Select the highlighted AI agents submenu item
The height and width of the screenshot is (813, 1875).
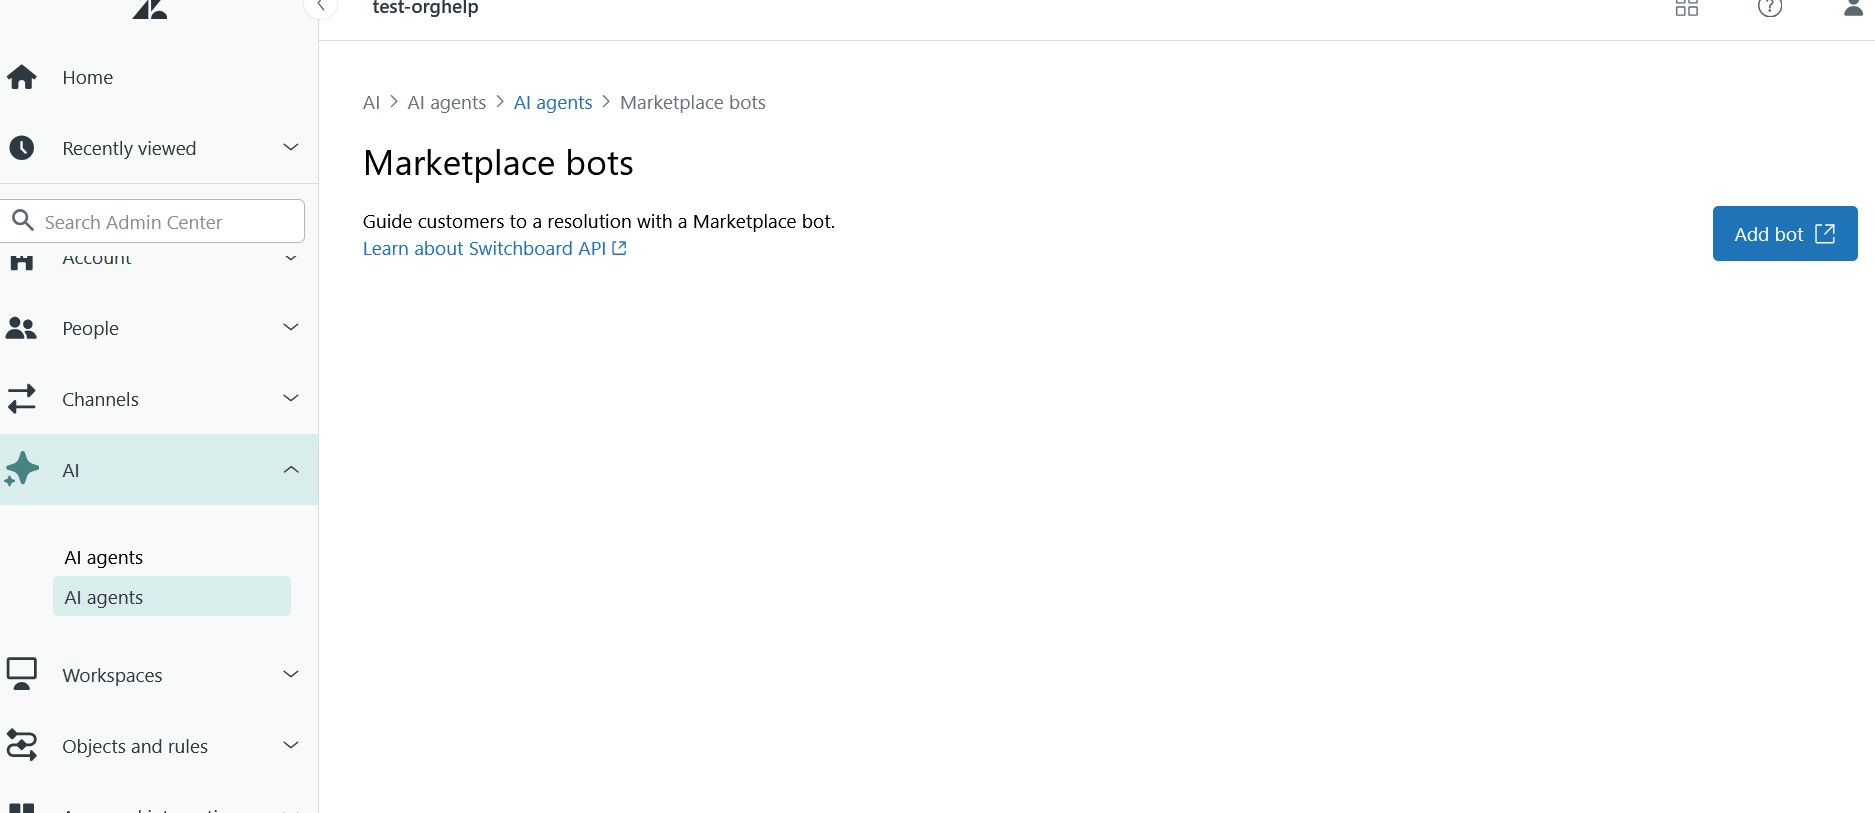point(171,597)
